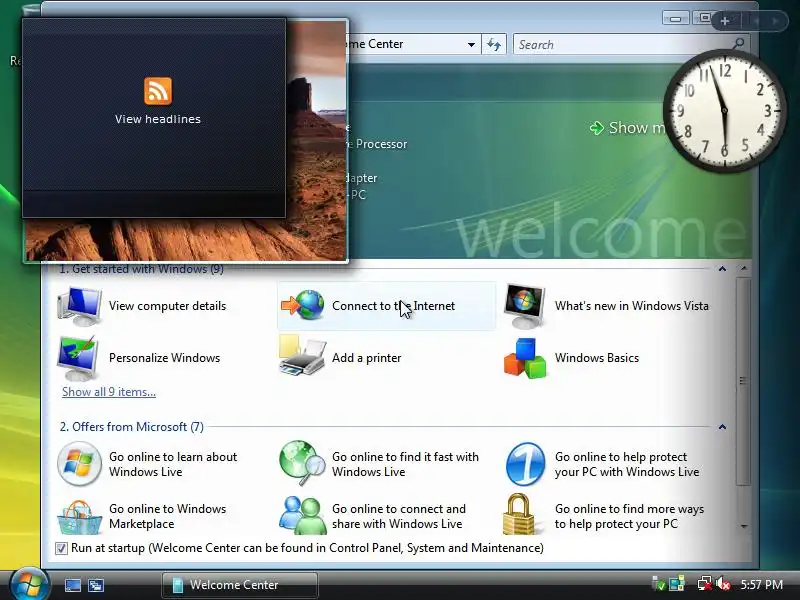Click the find it fast globe magnifier icon
The height and width of the screenshot is (600, 800).
(x=302, y=463)
